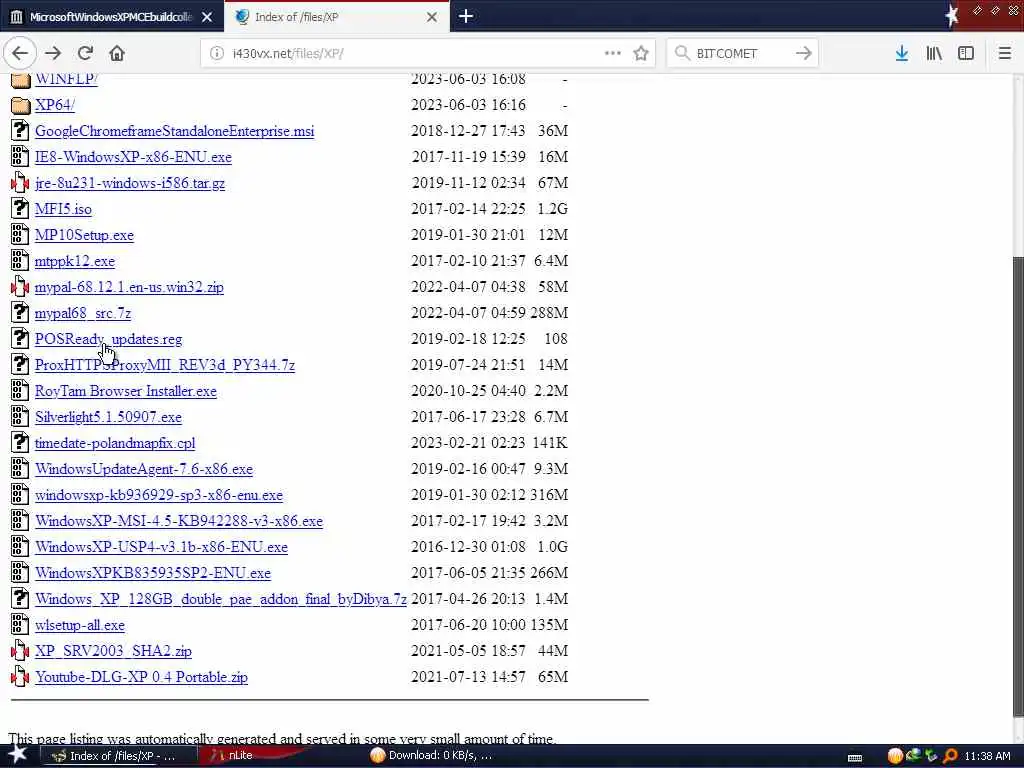Click the mtppk12.exe link
The width and height of the screenshot is (1024, 768).
coord(75,261)
